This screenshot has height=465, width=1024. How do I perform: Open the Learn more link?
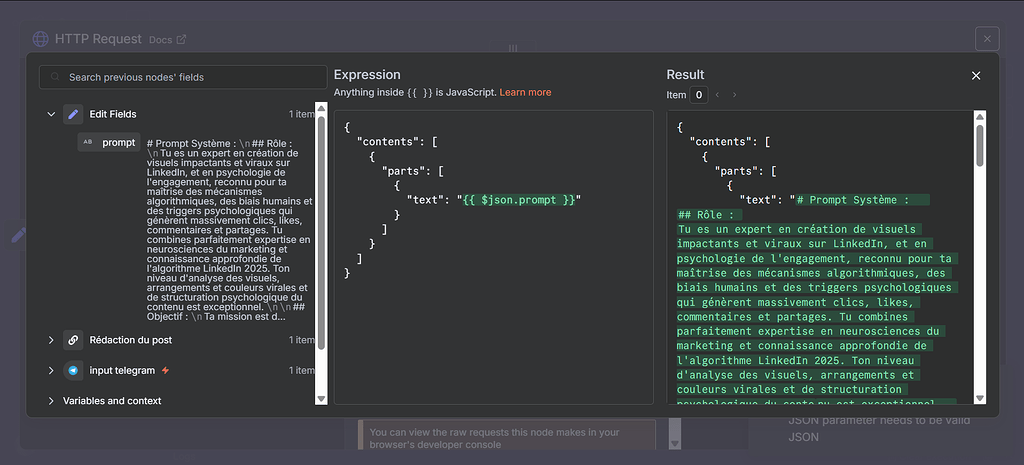pyautogui.click(x=525, y=92)
